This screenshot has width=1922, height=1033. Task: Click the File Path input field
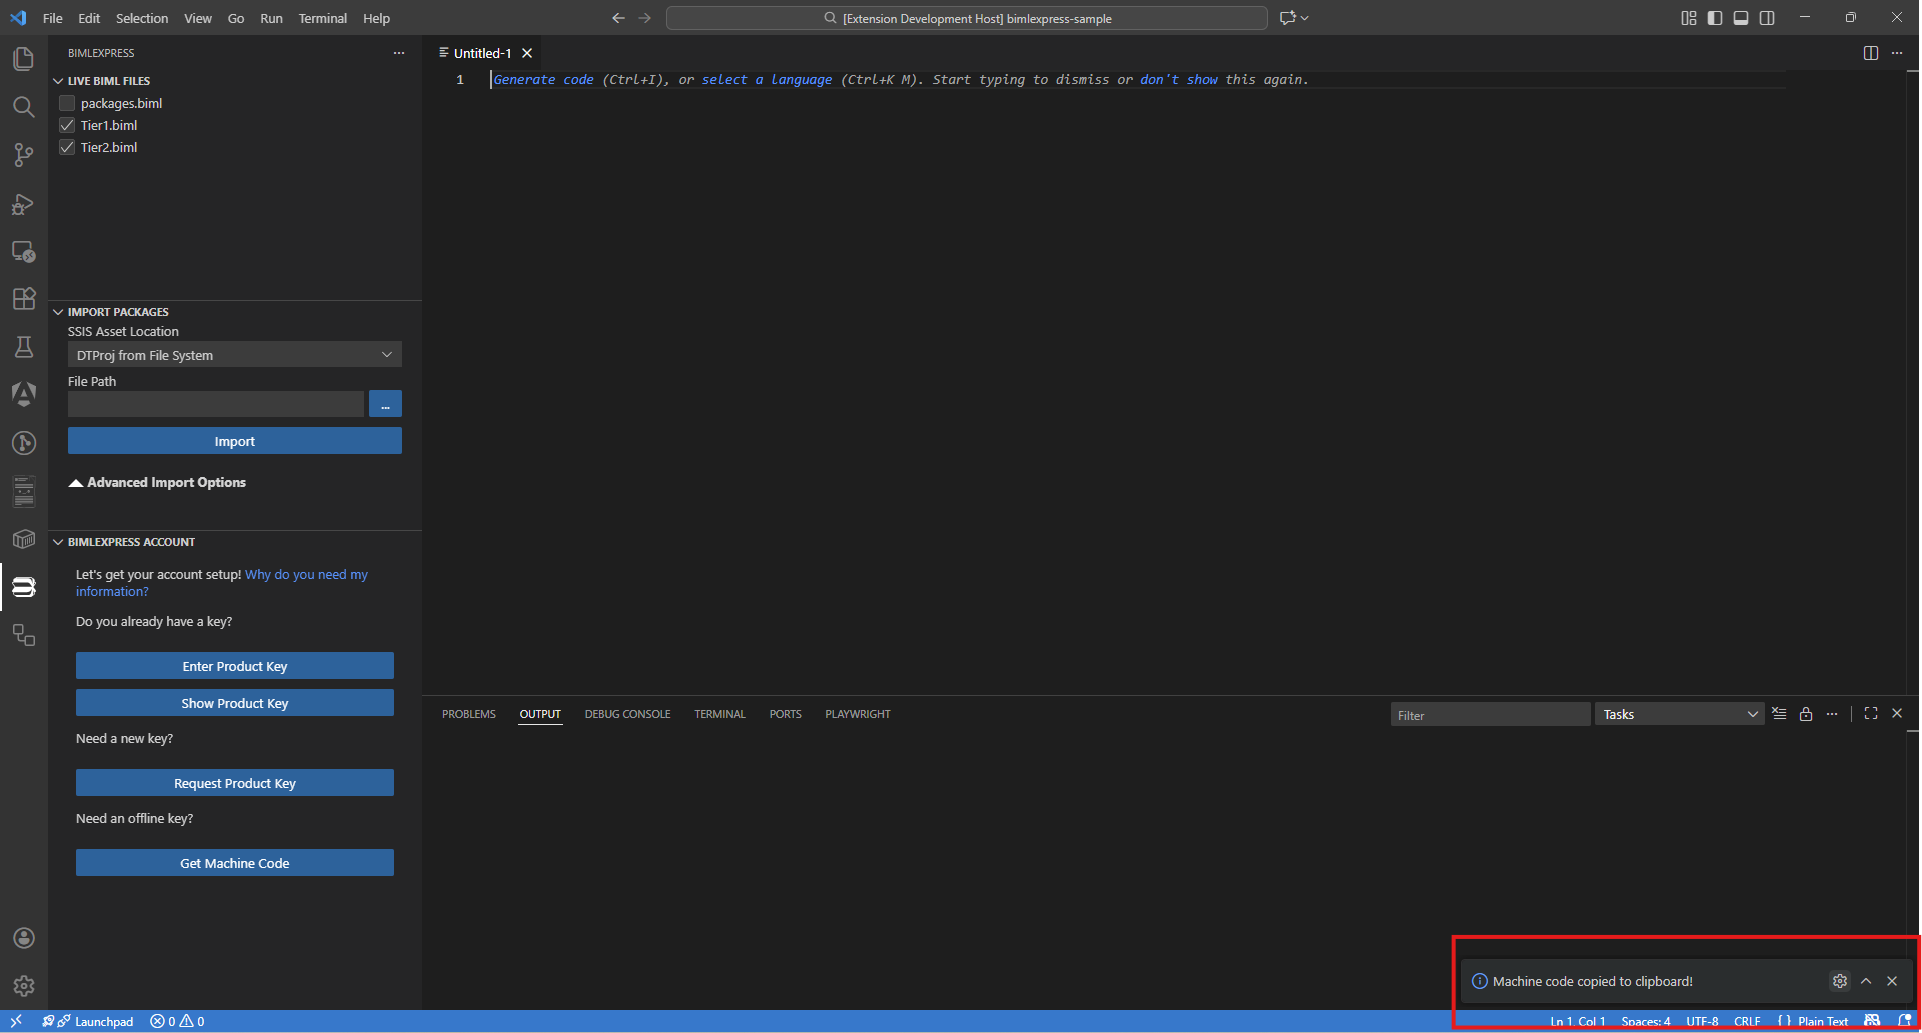(215, 404)
